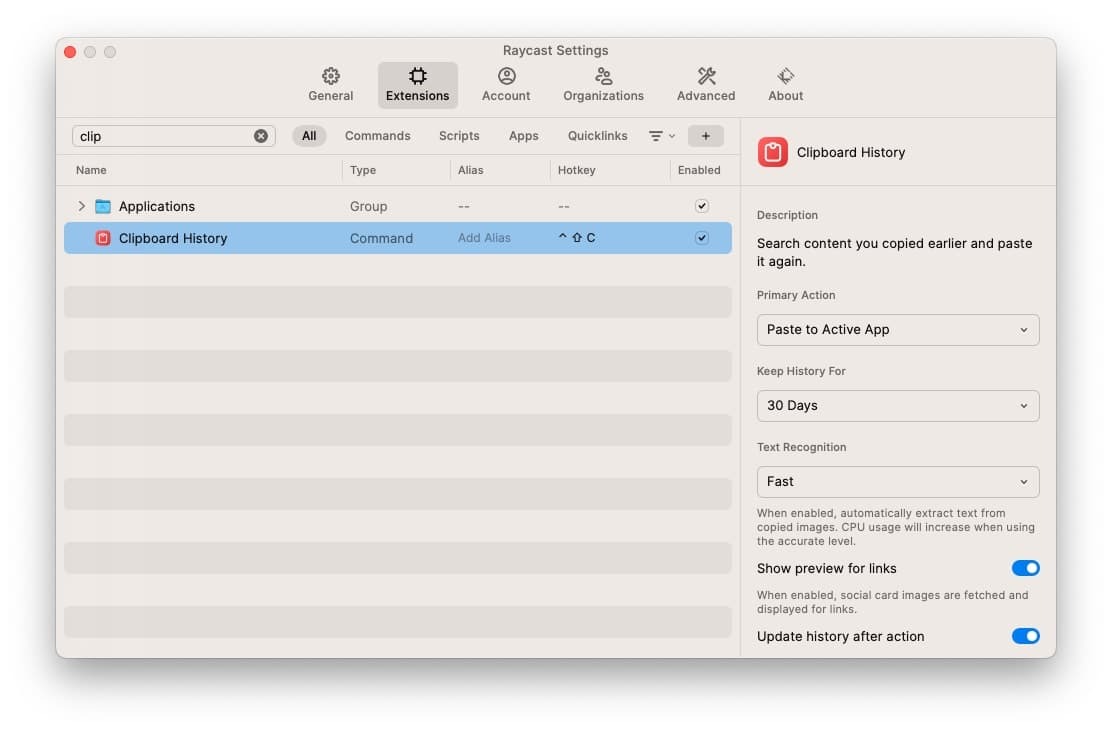This screenshot has height=732, width=1112.
Task: Select the Clipboard History row label
Action: pyautogui.click(x=173, y=238)
